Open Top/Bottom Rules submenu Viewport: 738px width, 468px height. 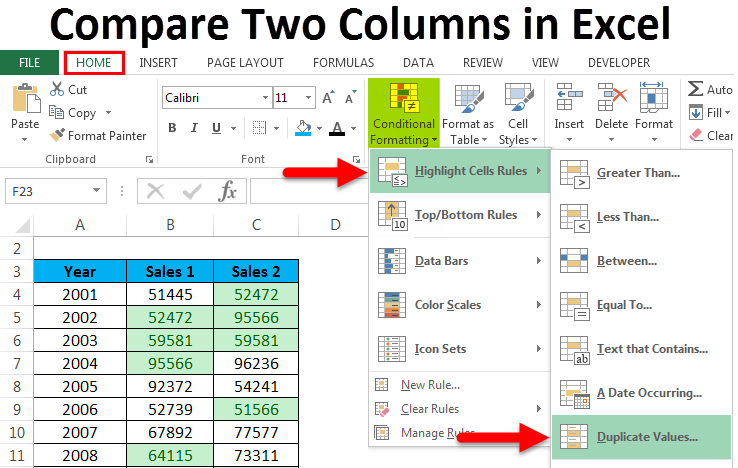click(x=460, y=215)
